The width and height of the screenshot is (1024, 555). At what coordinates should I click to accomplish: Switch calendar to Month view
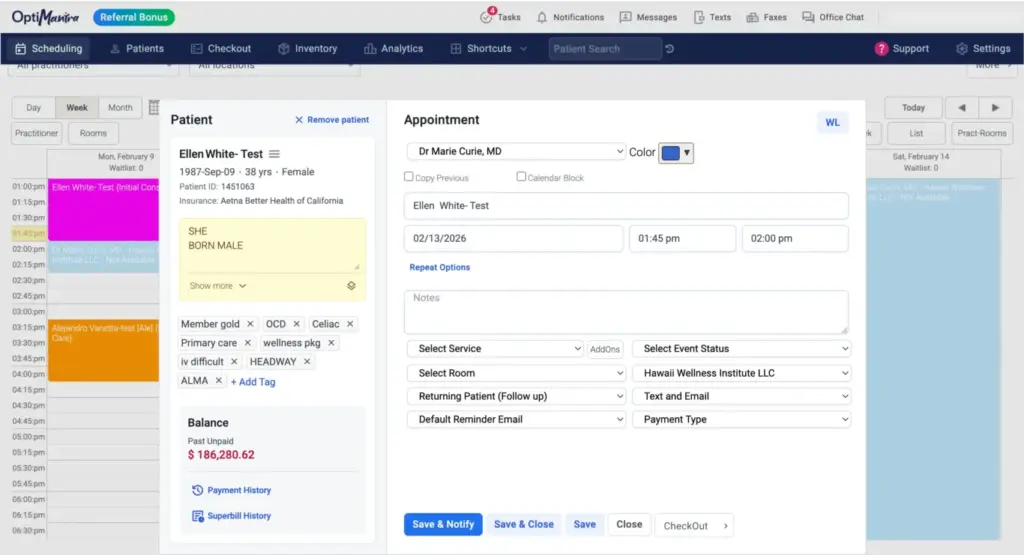point(120,108)
